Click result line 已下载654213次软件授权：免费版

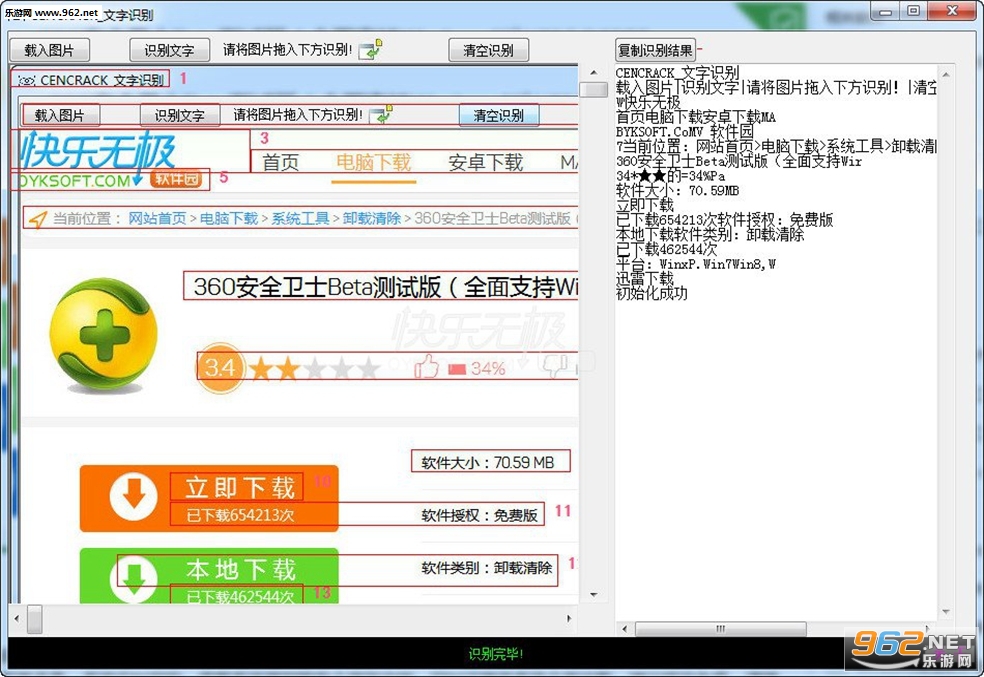pos(724,220)
